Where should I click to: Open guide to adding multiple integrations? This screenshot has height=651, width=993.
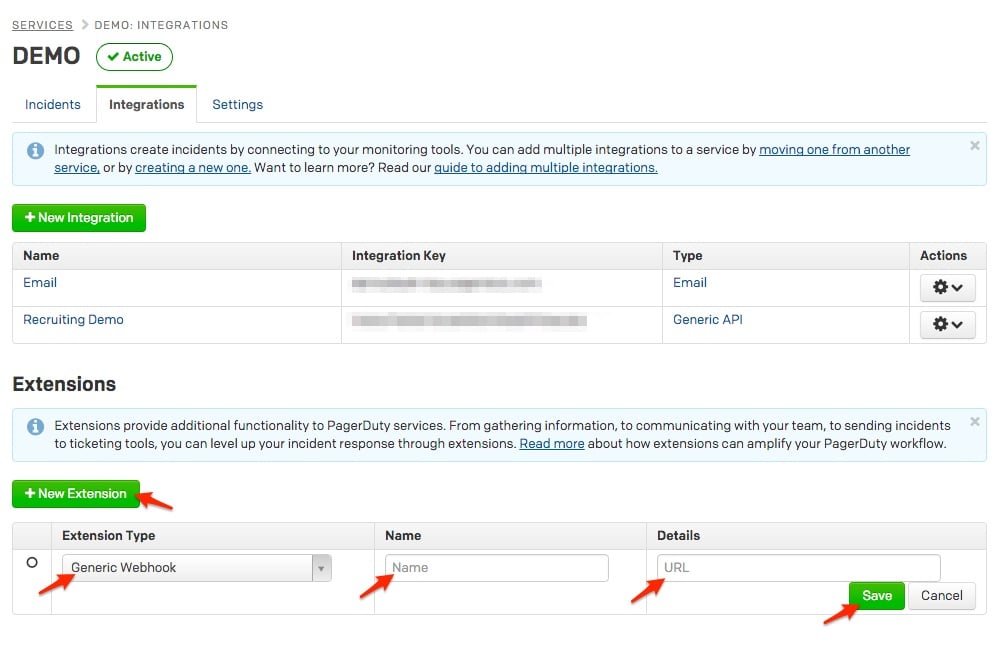point(545,168)
